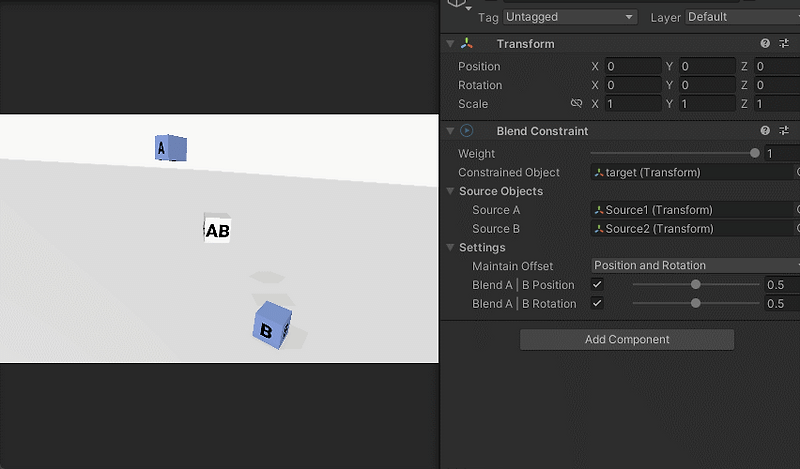The height and width of the screenshot is (469, 800).
Task: Open Blend Constraint preset settings icon
Action: pos(785,131)
